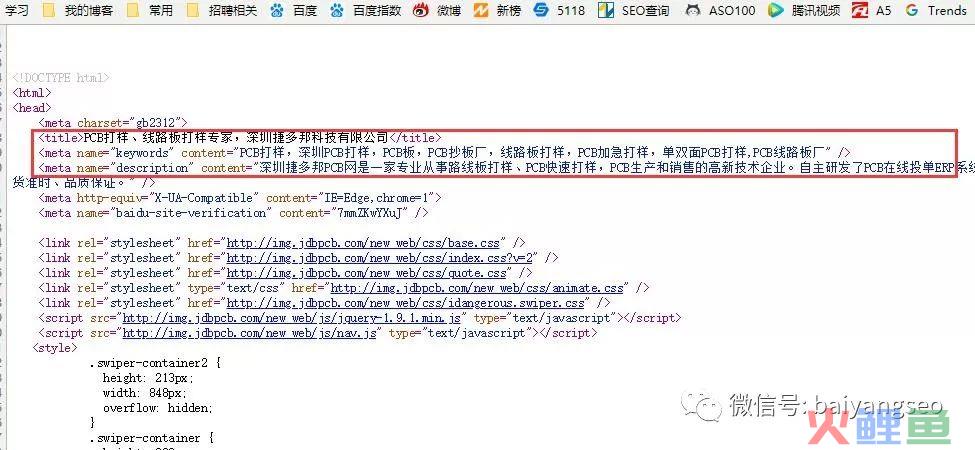Click the opening <head> tag

pyautogui.click(x=32, y=108)
